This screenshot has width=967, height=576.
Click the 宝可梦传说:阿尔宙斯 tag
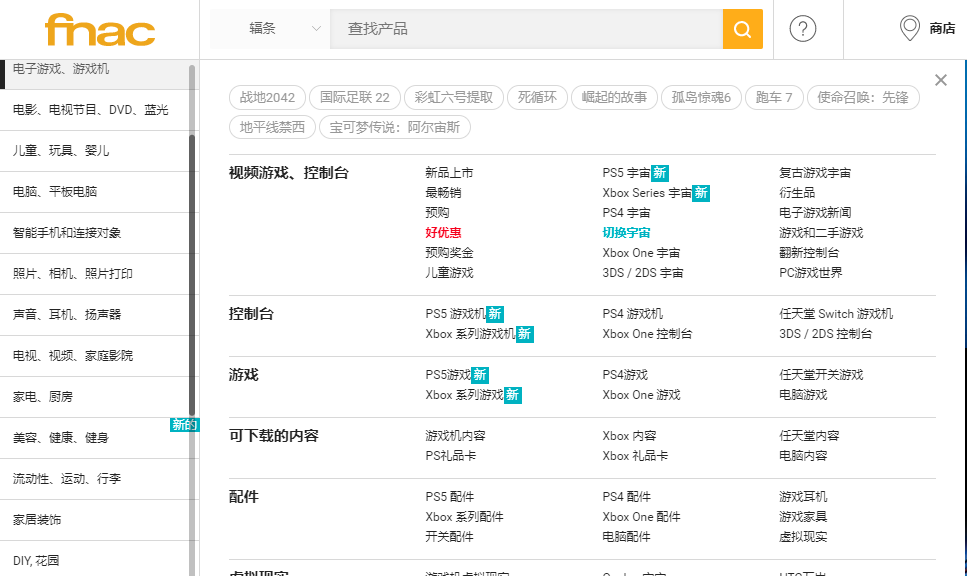pyautogui.click(x=395, y=127)
